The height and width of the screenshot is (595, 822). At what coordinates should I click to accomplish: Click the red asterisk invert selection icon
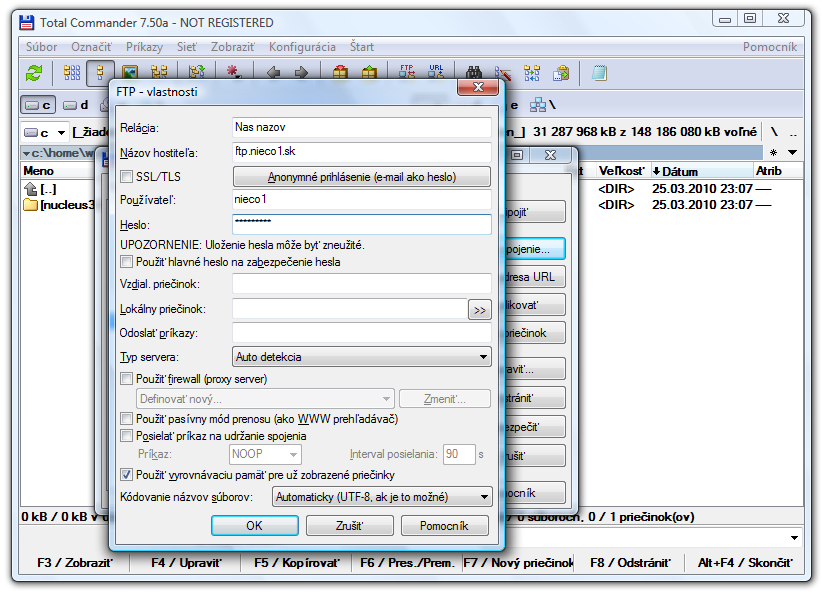(x=232, y=72)
